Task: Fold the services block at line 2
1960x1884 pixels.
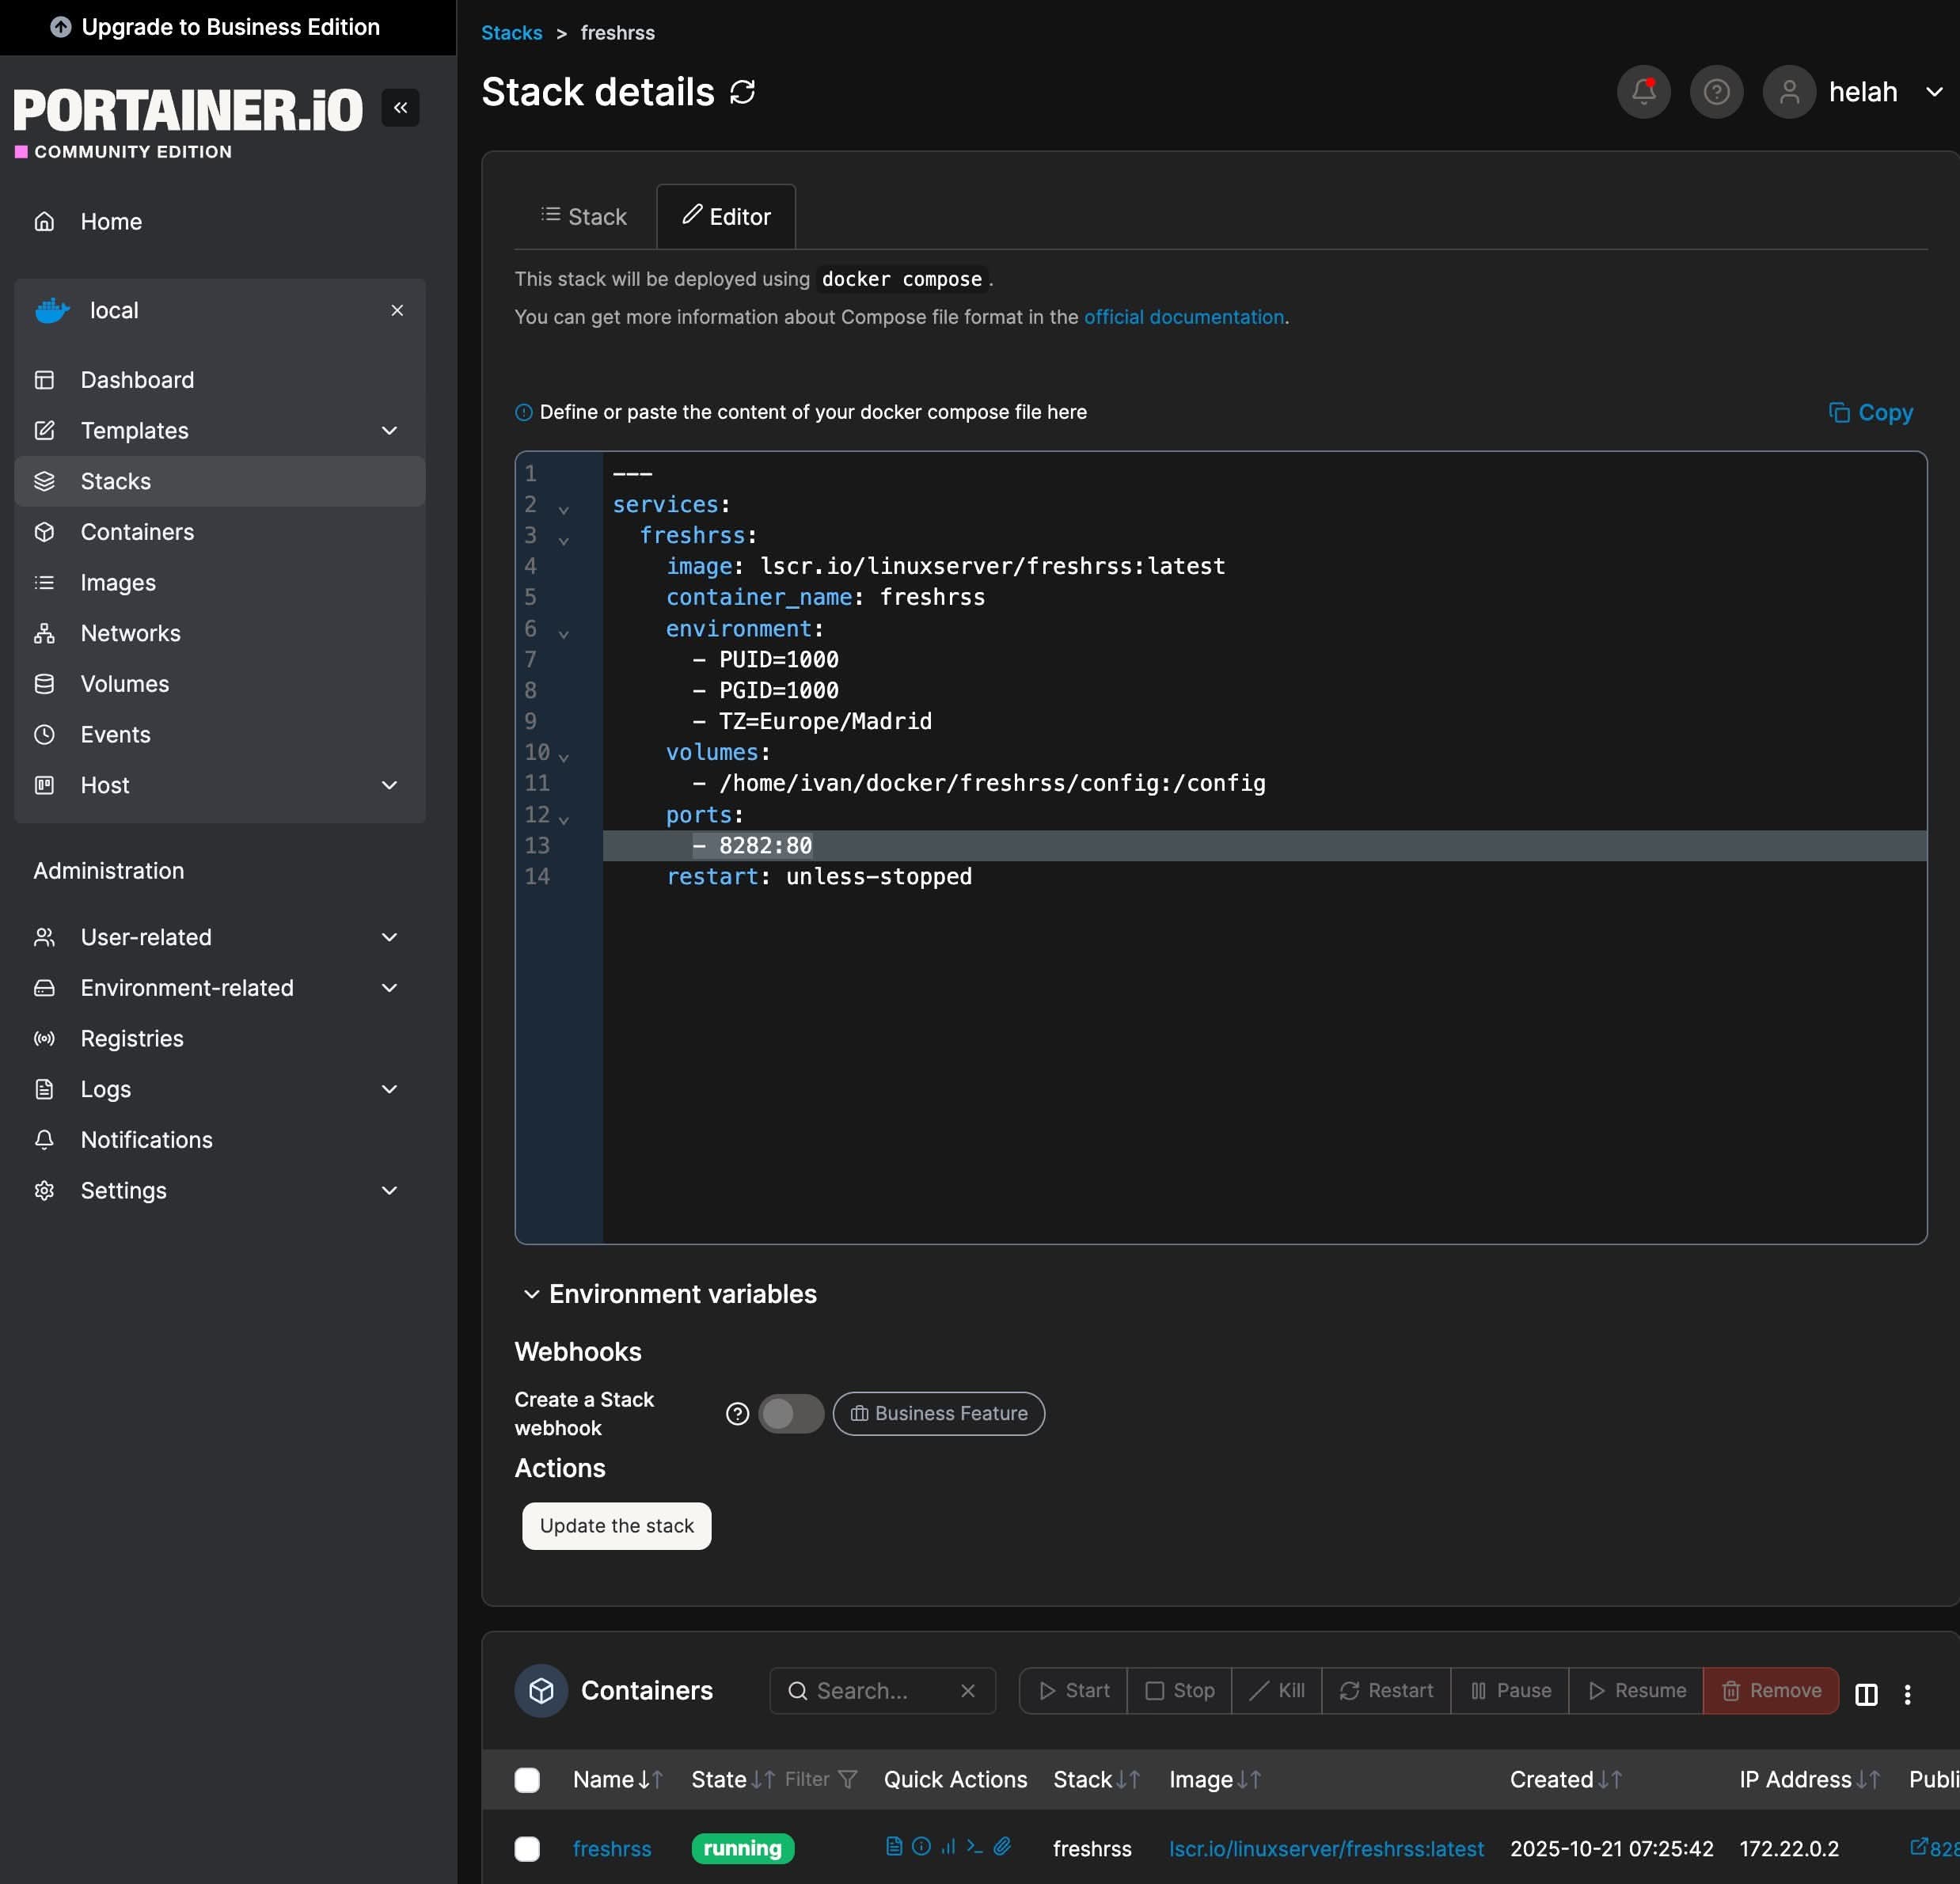Action: 564,509
